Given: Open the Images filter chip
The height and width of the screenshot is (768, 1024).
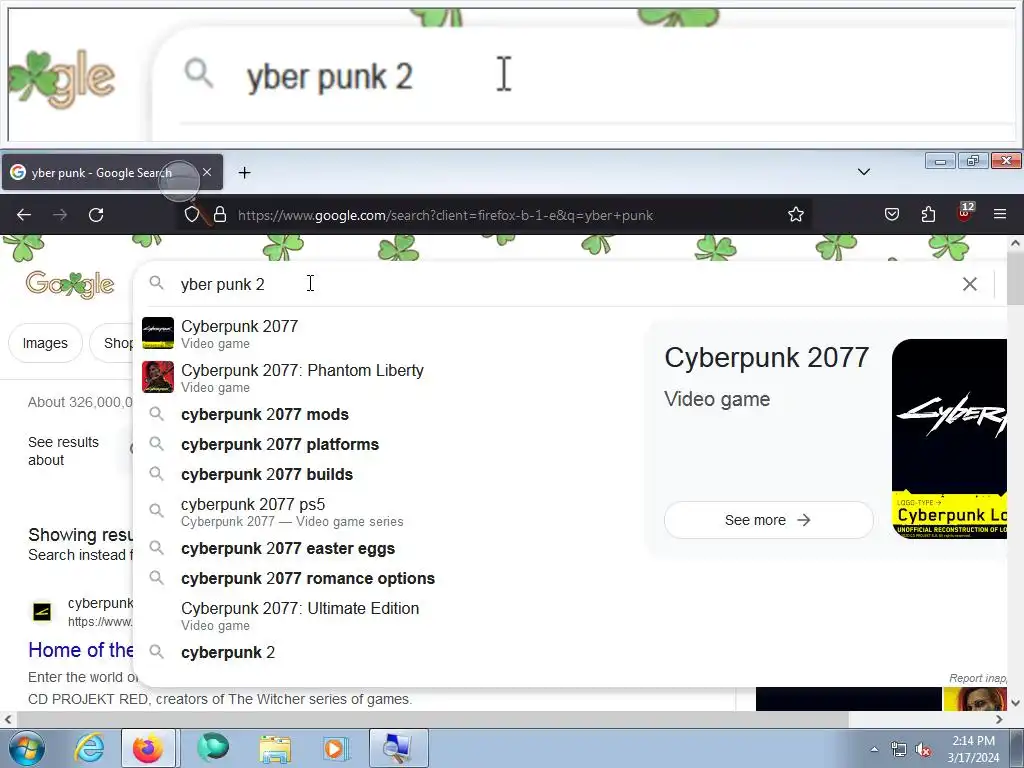Looking at the screenshot, I should tap(45, 343).
